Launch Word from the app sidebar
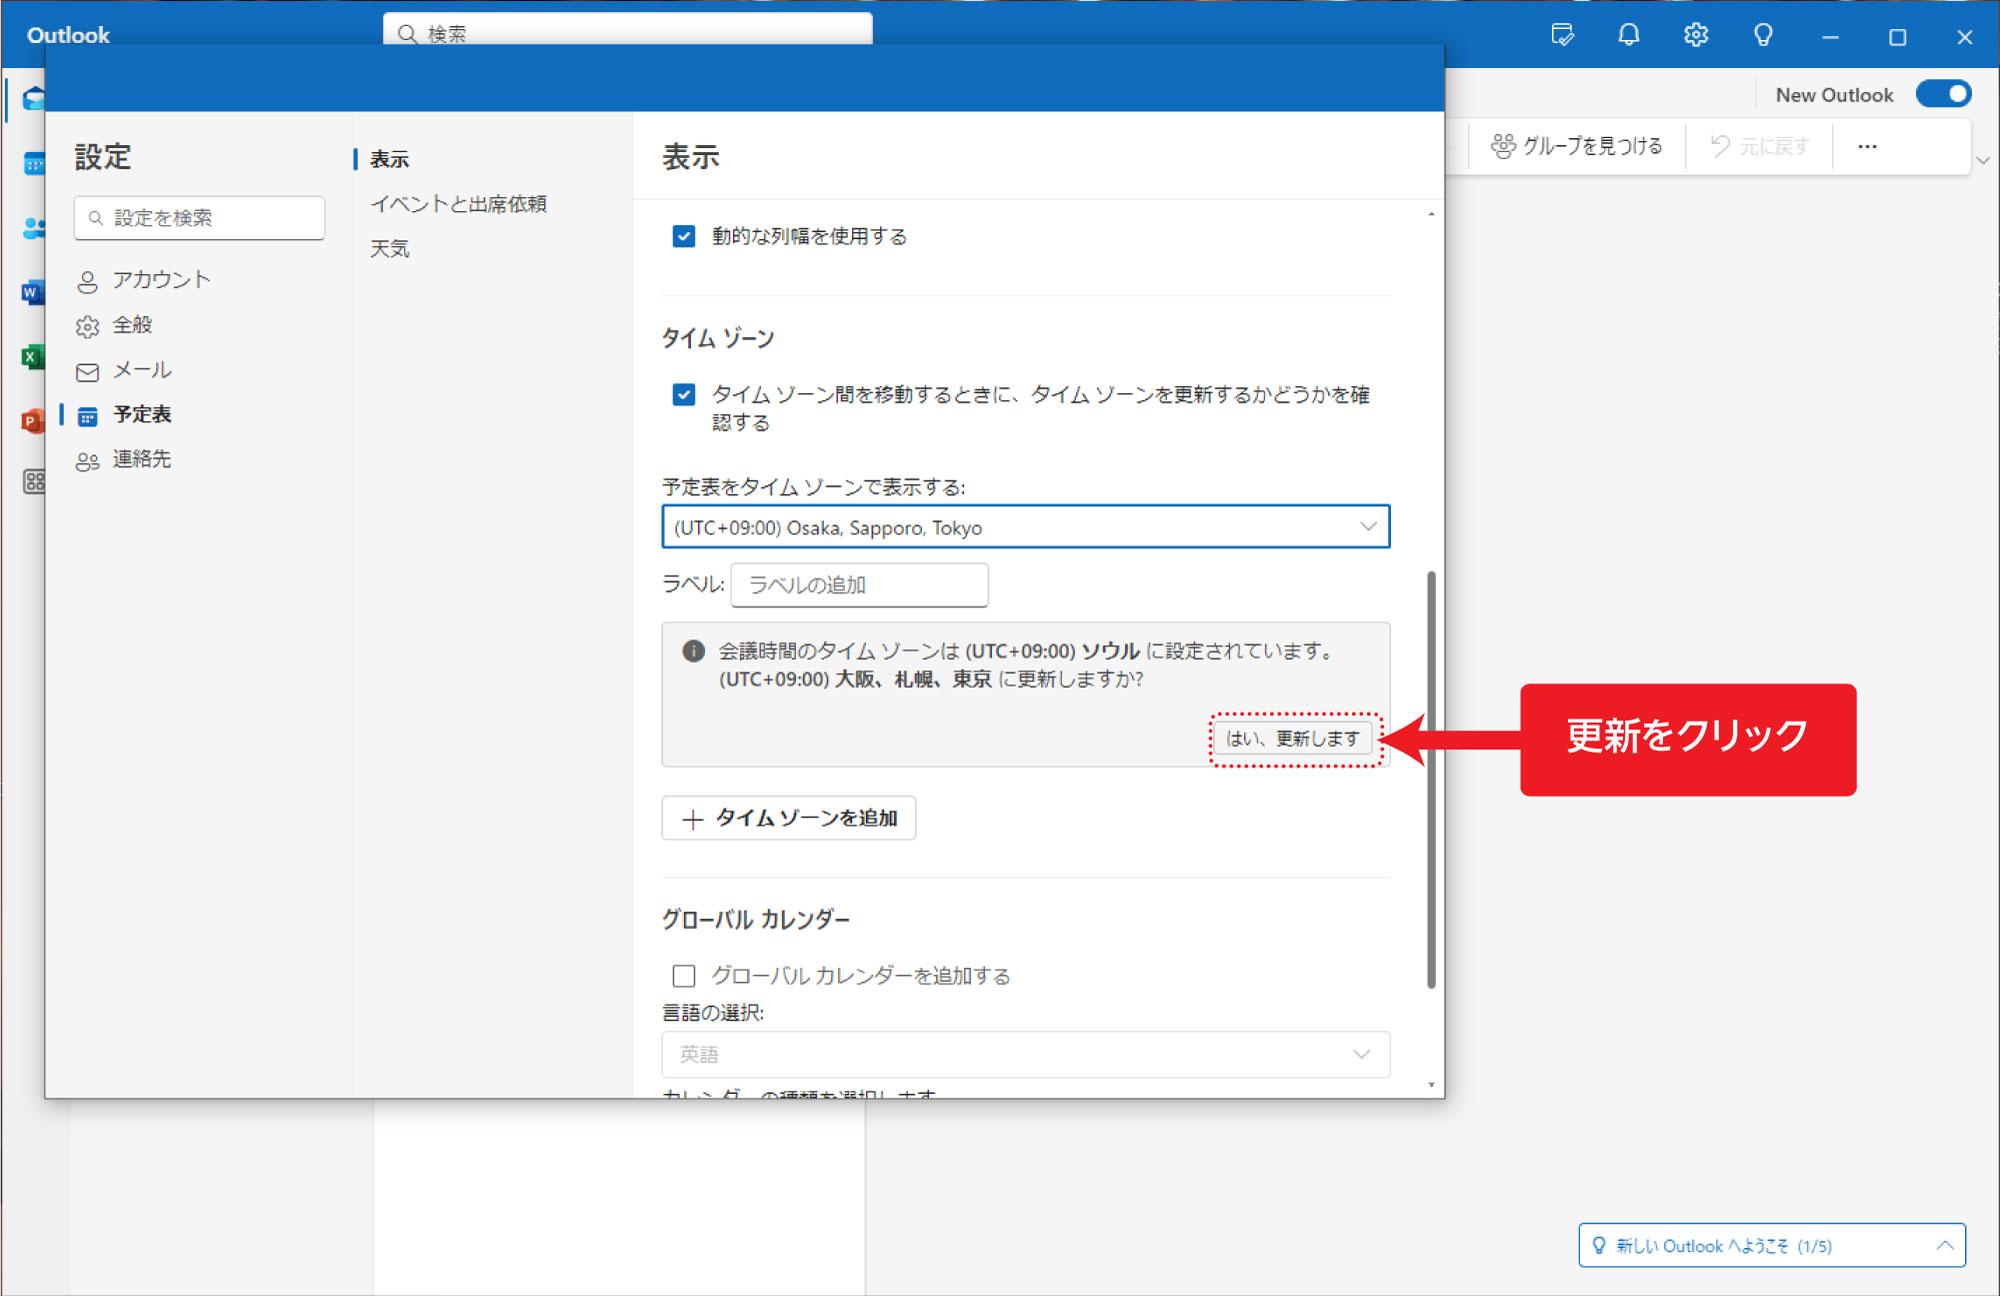2000x1296 pixels. coord(35,292)
